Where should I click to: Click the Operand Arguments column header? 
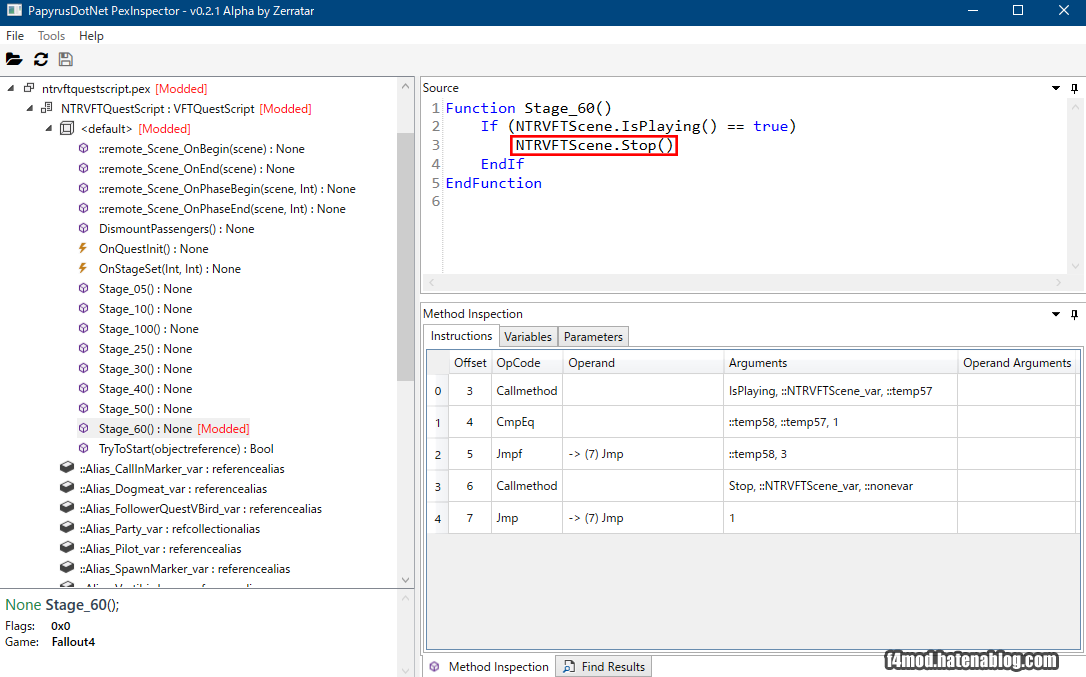1017,363
